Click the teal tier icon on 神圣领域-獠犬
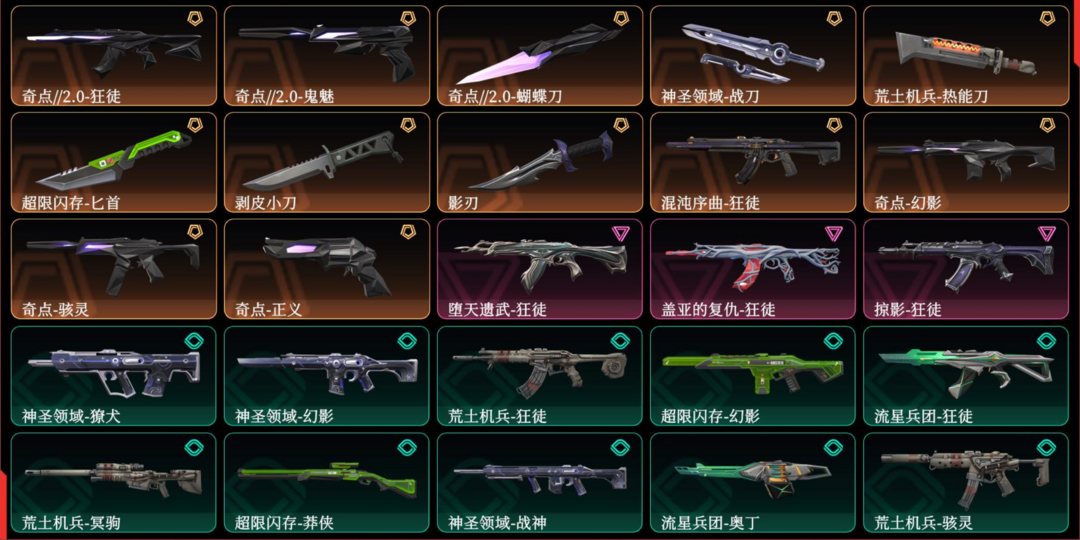This screenshot has height=540, width=1080. tap(194, 340)
